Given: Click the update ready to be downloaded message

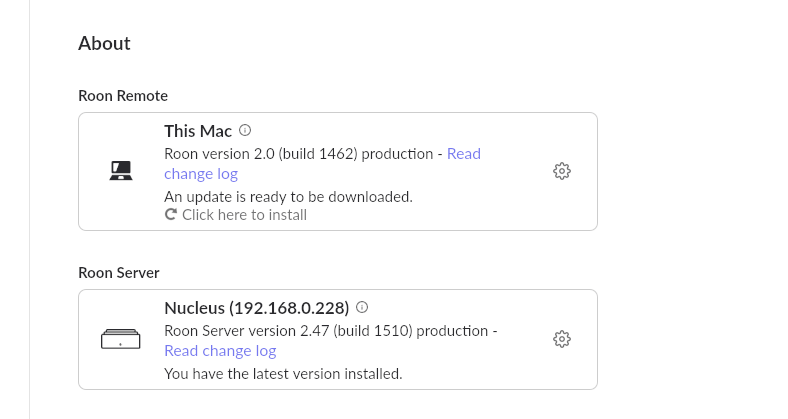Looking at the screenshot, I should click(288, 196).
